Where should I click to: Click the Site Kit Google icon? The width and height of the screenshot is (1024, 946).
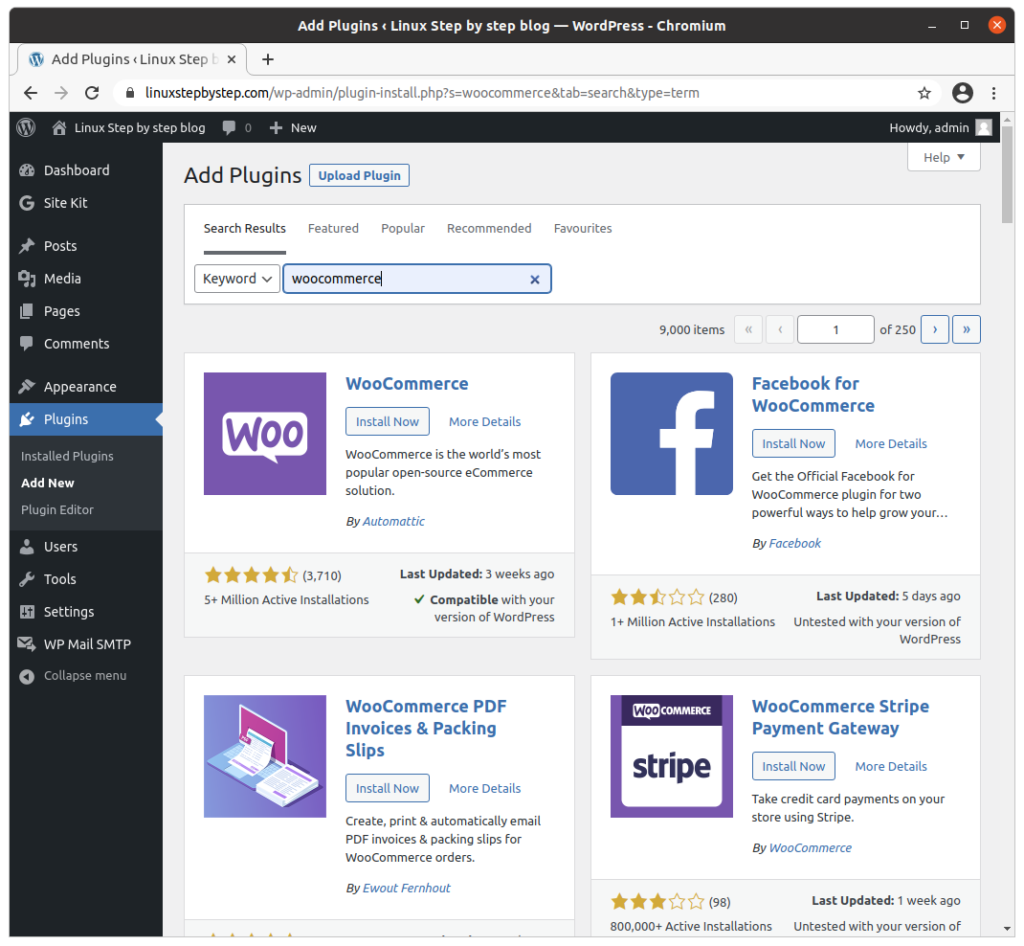pyautogui.click(x=27, y=203)
